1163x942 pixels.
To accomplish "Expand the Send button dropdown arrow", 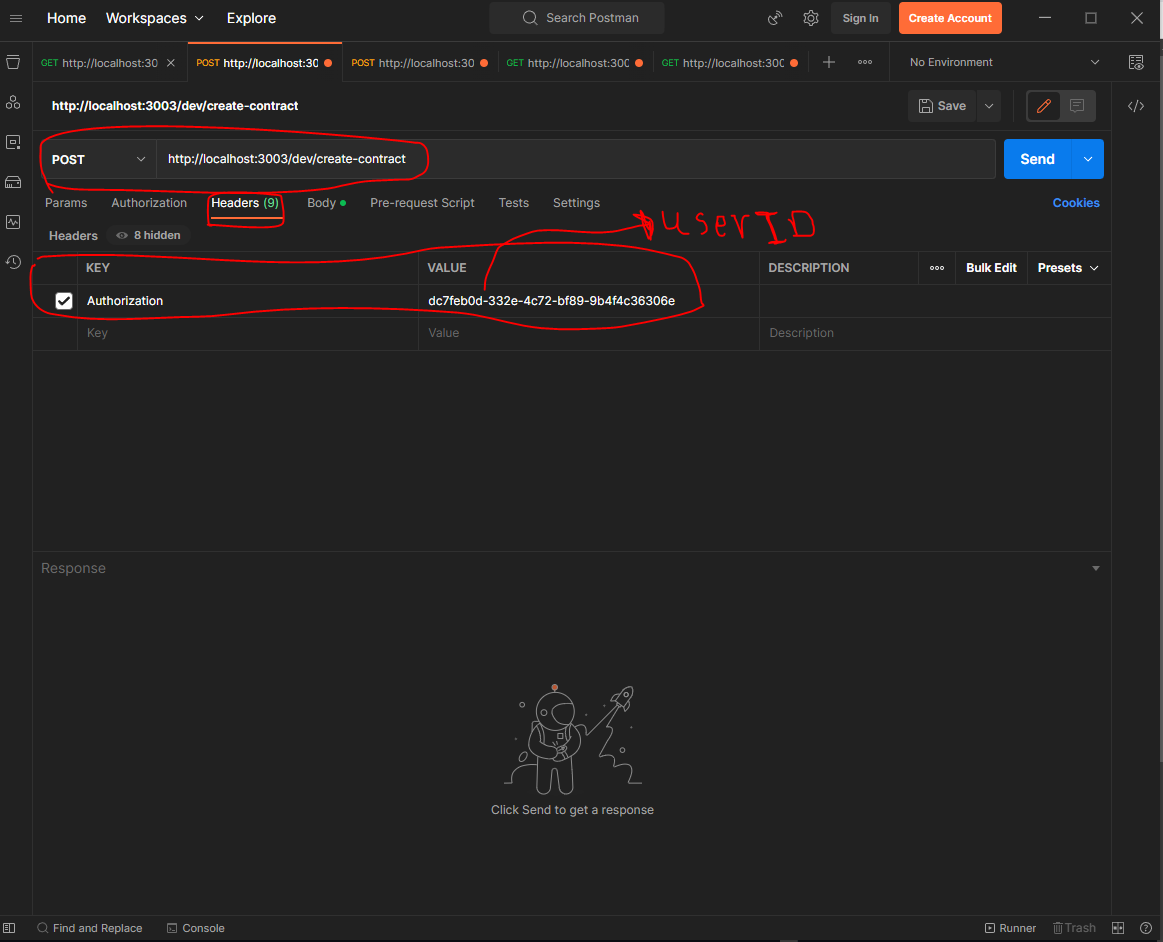I will coord(1086,158).
